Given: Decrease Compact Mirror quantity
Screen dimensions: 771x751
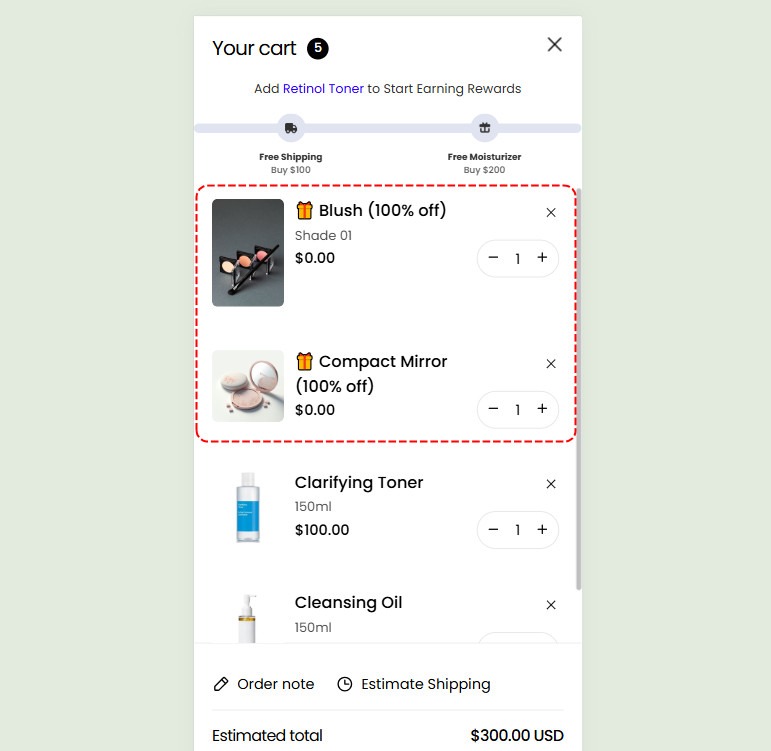Looking at the screenshot, I should point(493,409).
